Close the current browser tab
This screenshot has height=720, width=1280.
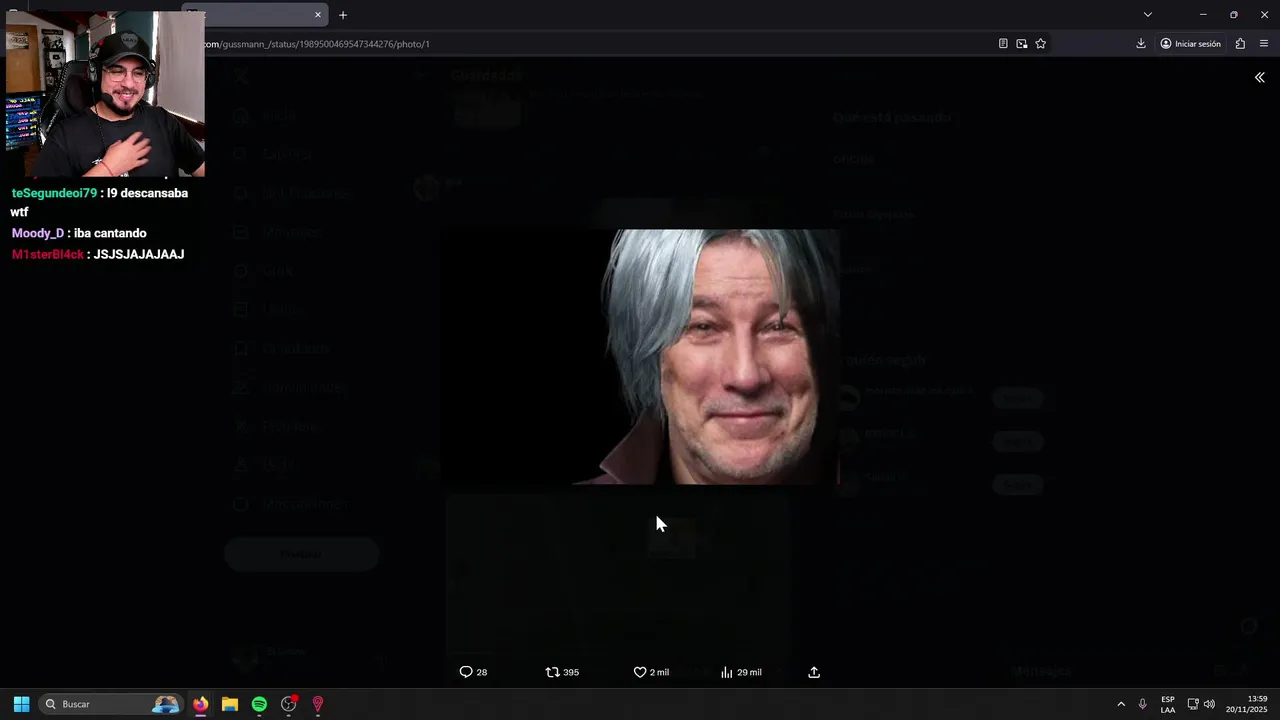click(318, 15)
